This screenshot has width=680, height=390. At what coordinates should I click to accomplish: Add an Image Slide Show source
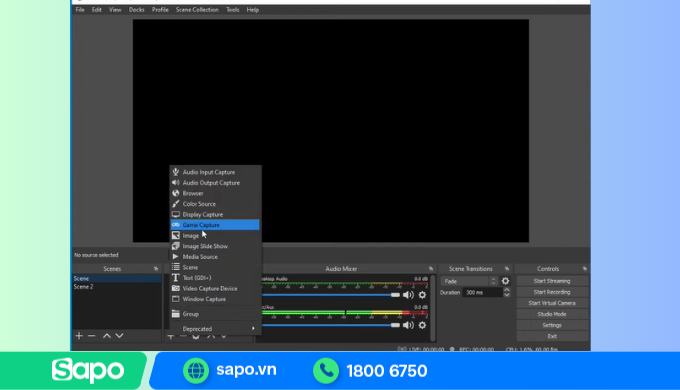click(215, 246)
